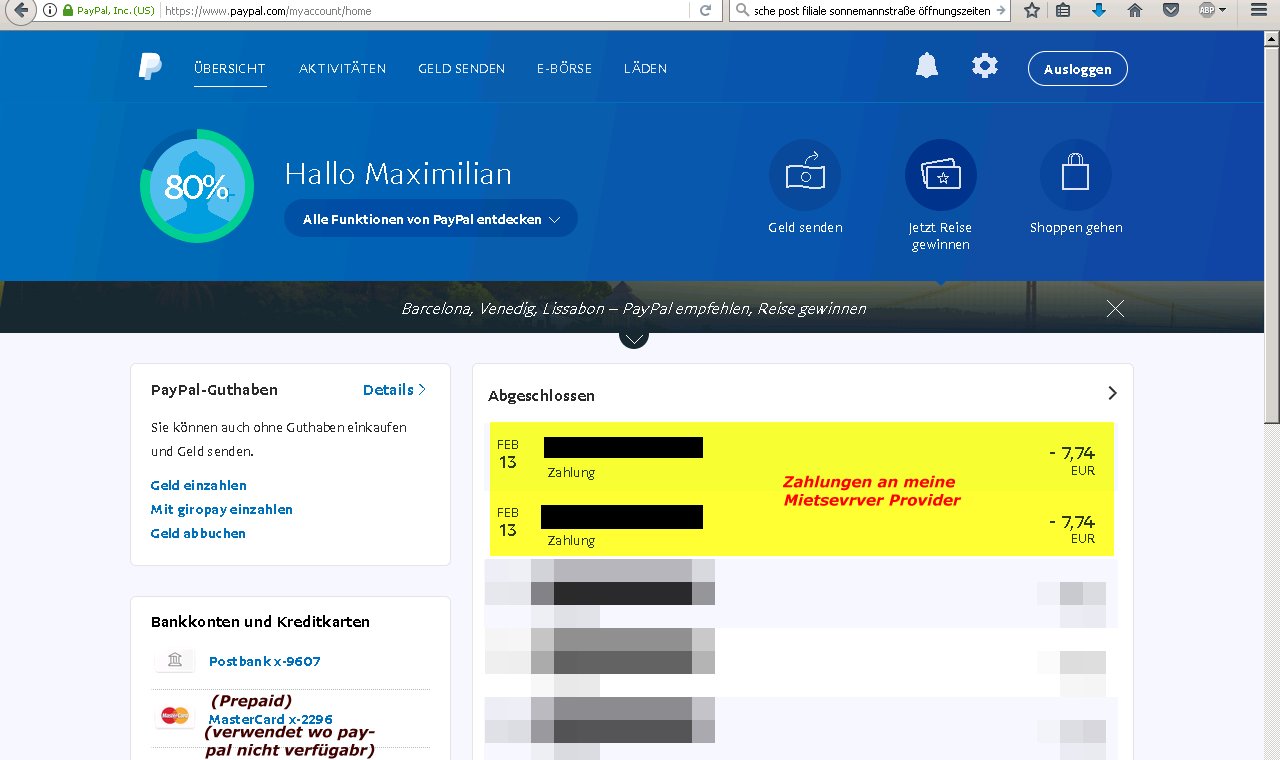The width and height of the screenshot is (1280, 760).
Task: Open the Abgeschlossen arrow
Action: point(1112,393)
